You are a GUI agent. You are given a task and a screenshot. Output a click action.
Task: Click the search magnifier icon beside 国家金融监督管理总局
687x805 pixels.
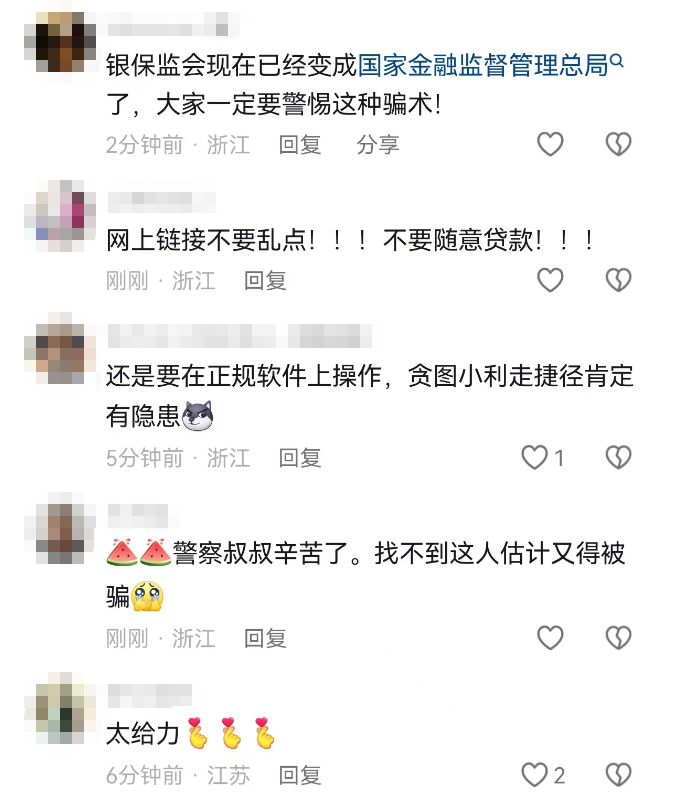tap(617, 61)
